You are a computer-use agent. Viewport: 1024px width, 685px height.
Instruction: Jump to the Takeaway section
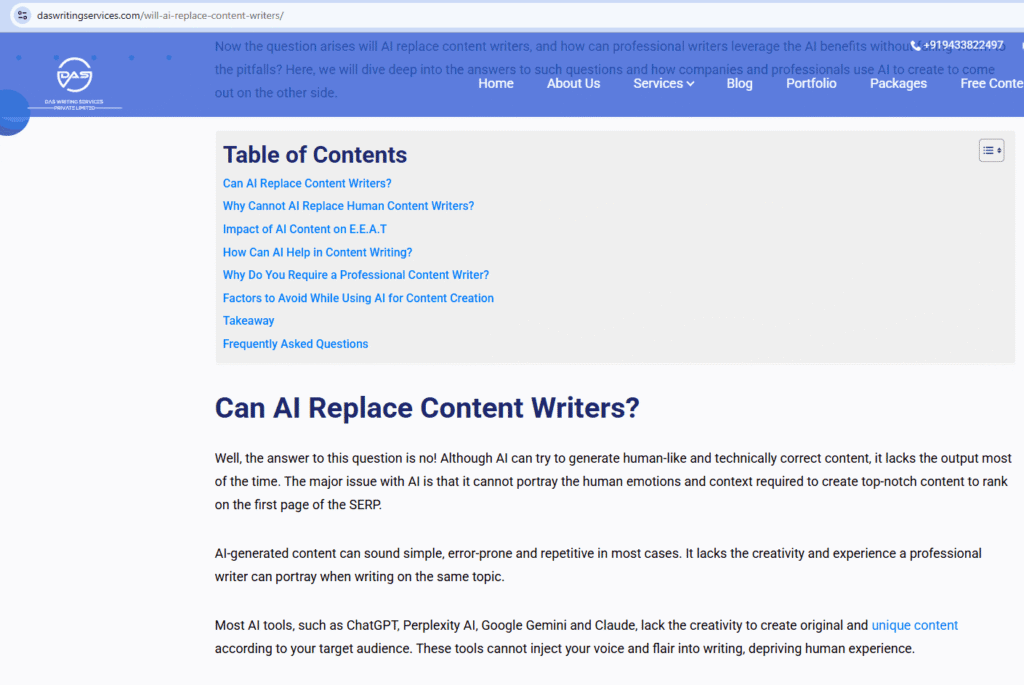248,320
